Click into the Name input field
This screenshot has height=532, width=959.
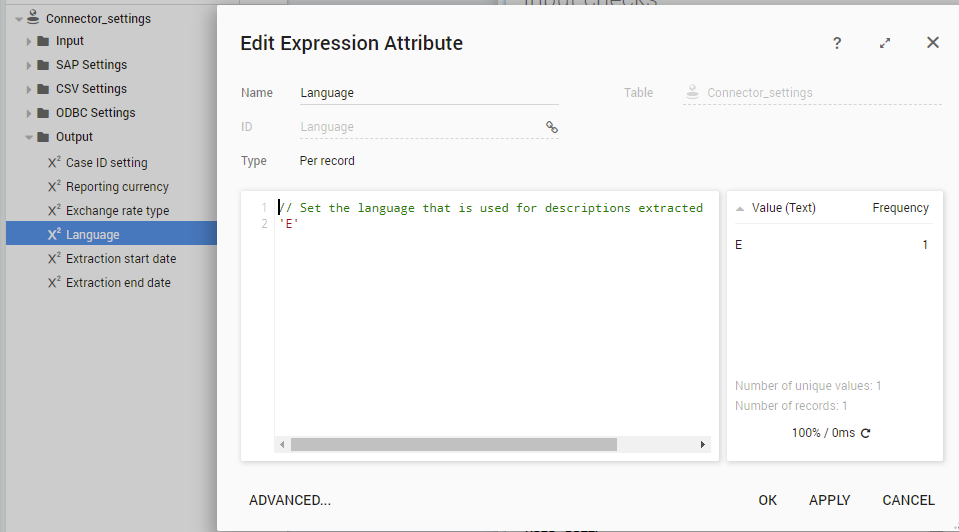428,93
